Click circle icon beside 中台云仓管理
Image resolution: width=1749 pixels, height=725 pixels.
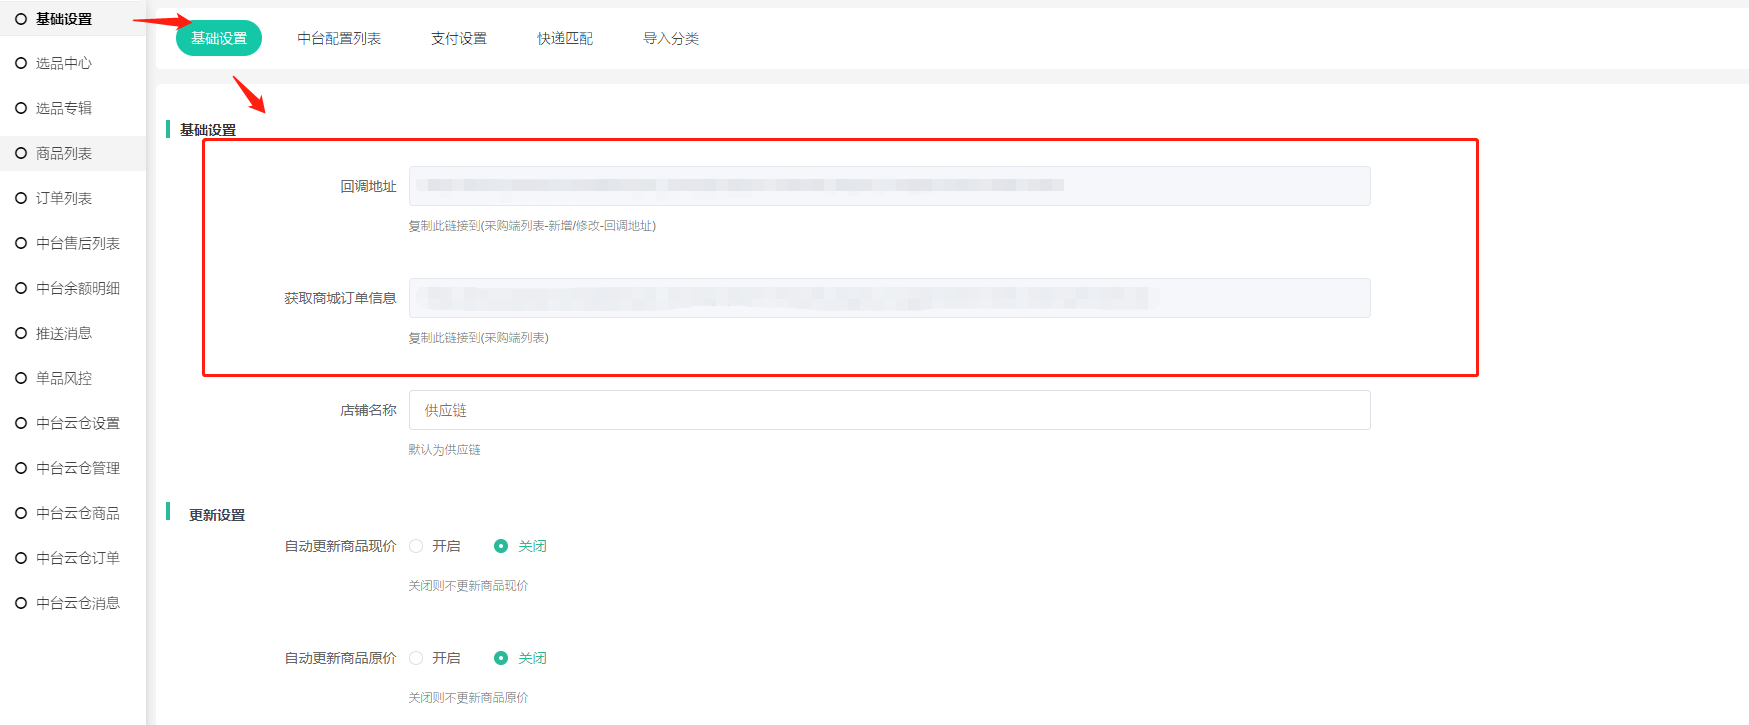pos(21,468)
